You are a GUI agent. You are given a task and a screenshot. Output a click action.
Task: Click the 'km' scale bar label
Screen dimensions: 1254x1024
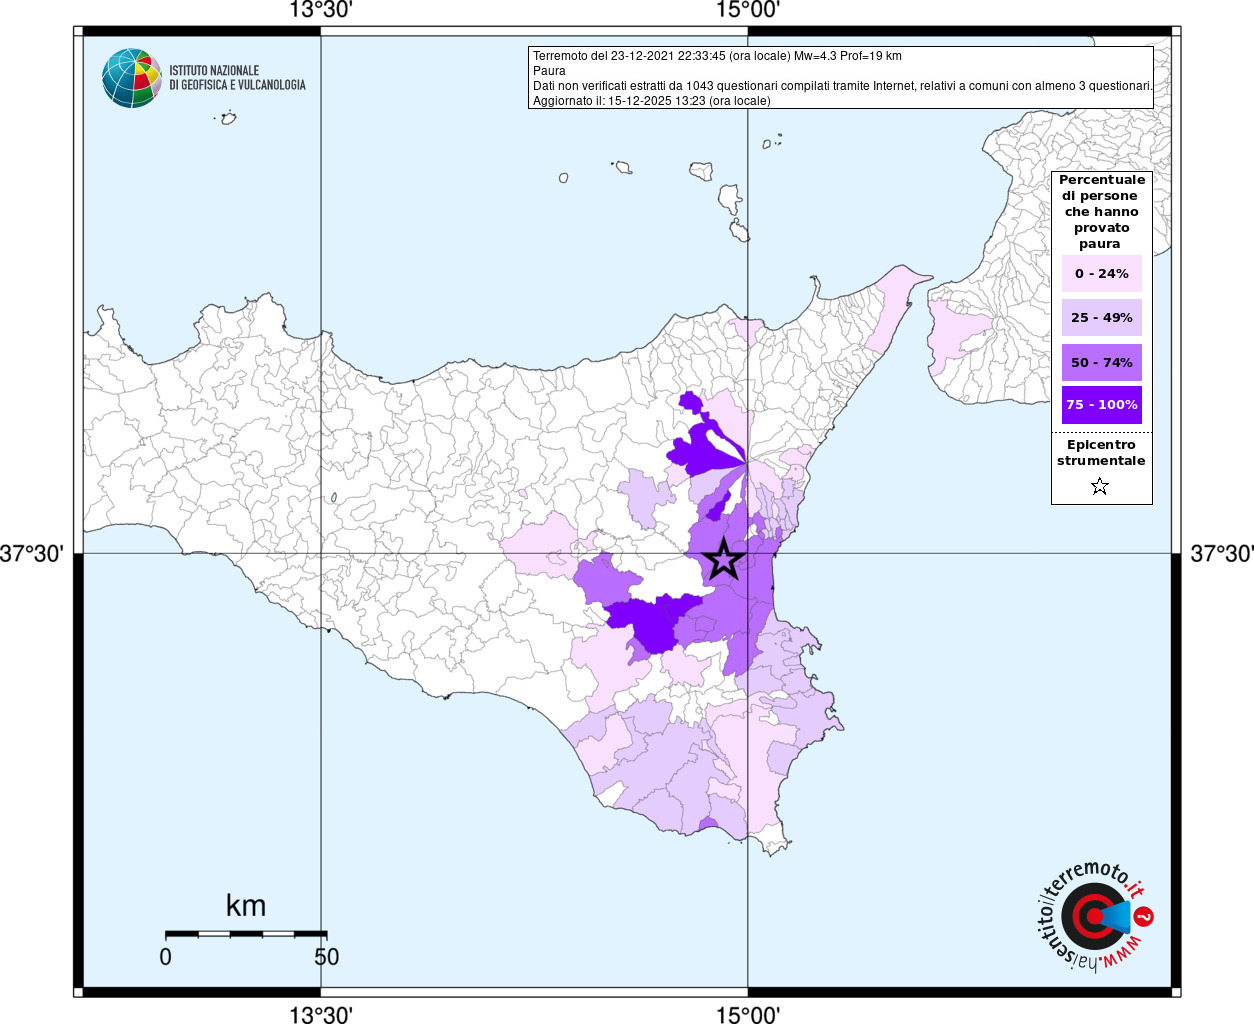click(246, 906)
